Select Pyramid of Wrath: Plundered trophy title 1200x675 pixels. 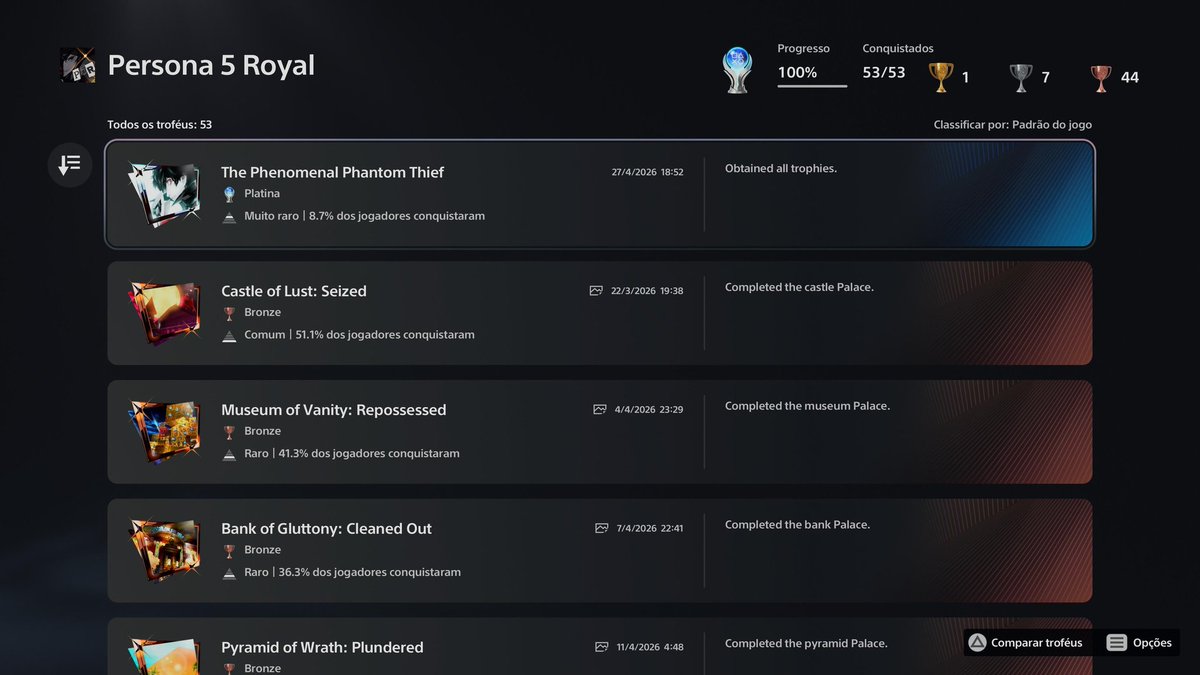click(322, 647)
